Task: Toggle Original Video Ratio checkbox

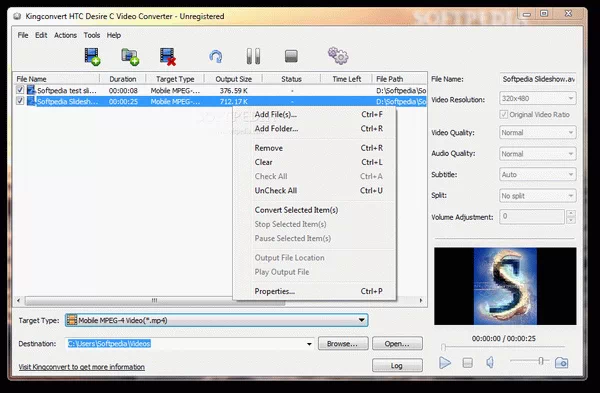Action: 504,114
